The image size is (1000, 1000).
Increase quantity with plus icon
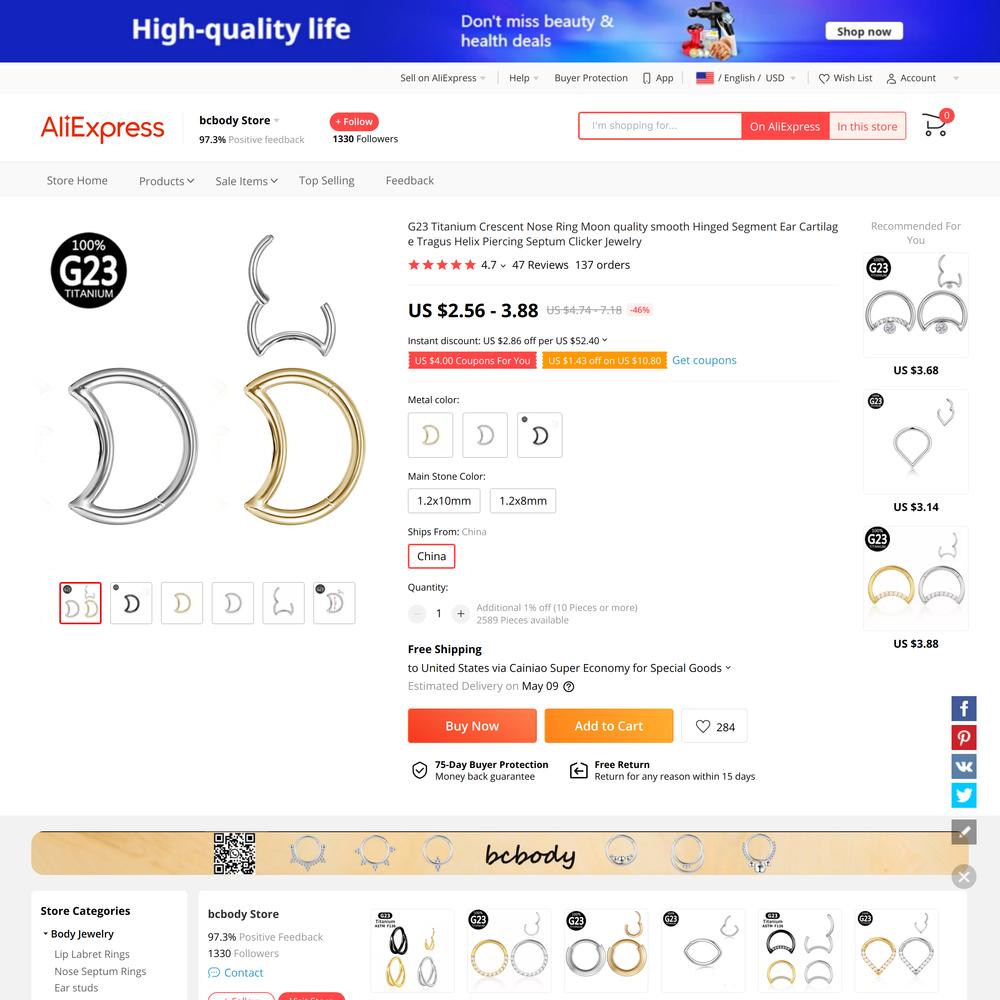460,614
